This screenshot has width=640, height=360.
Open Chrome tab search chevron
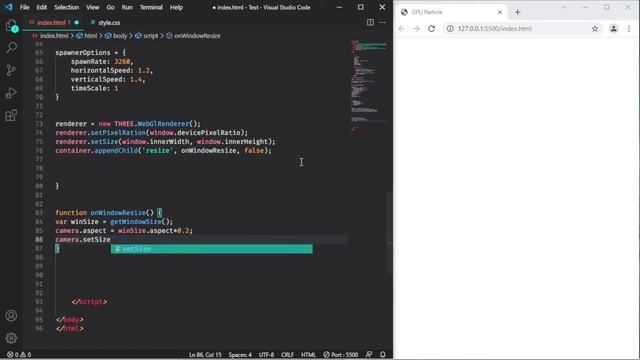pyautogui.click(x=564, y=7)
